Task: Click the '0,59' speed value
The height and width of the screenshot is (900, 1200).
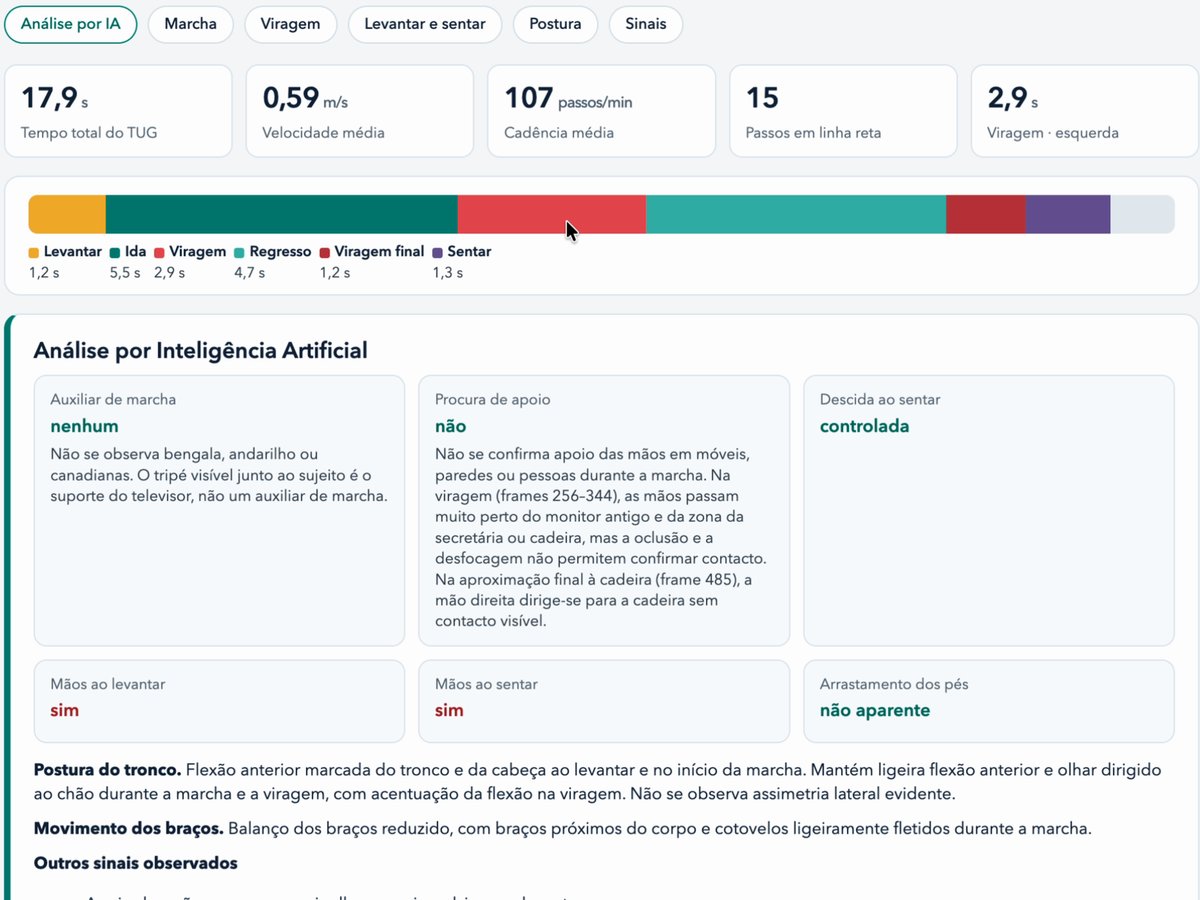Action: [290, 98]
